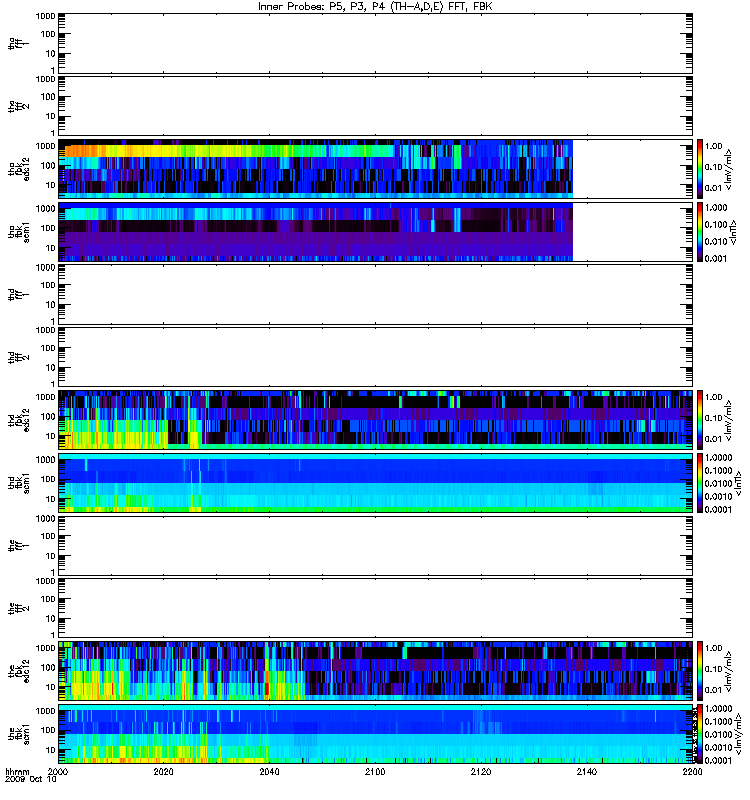
Task: Click the 1.00 value on tha edc12 colorbar
Action: tap(713, 146)
